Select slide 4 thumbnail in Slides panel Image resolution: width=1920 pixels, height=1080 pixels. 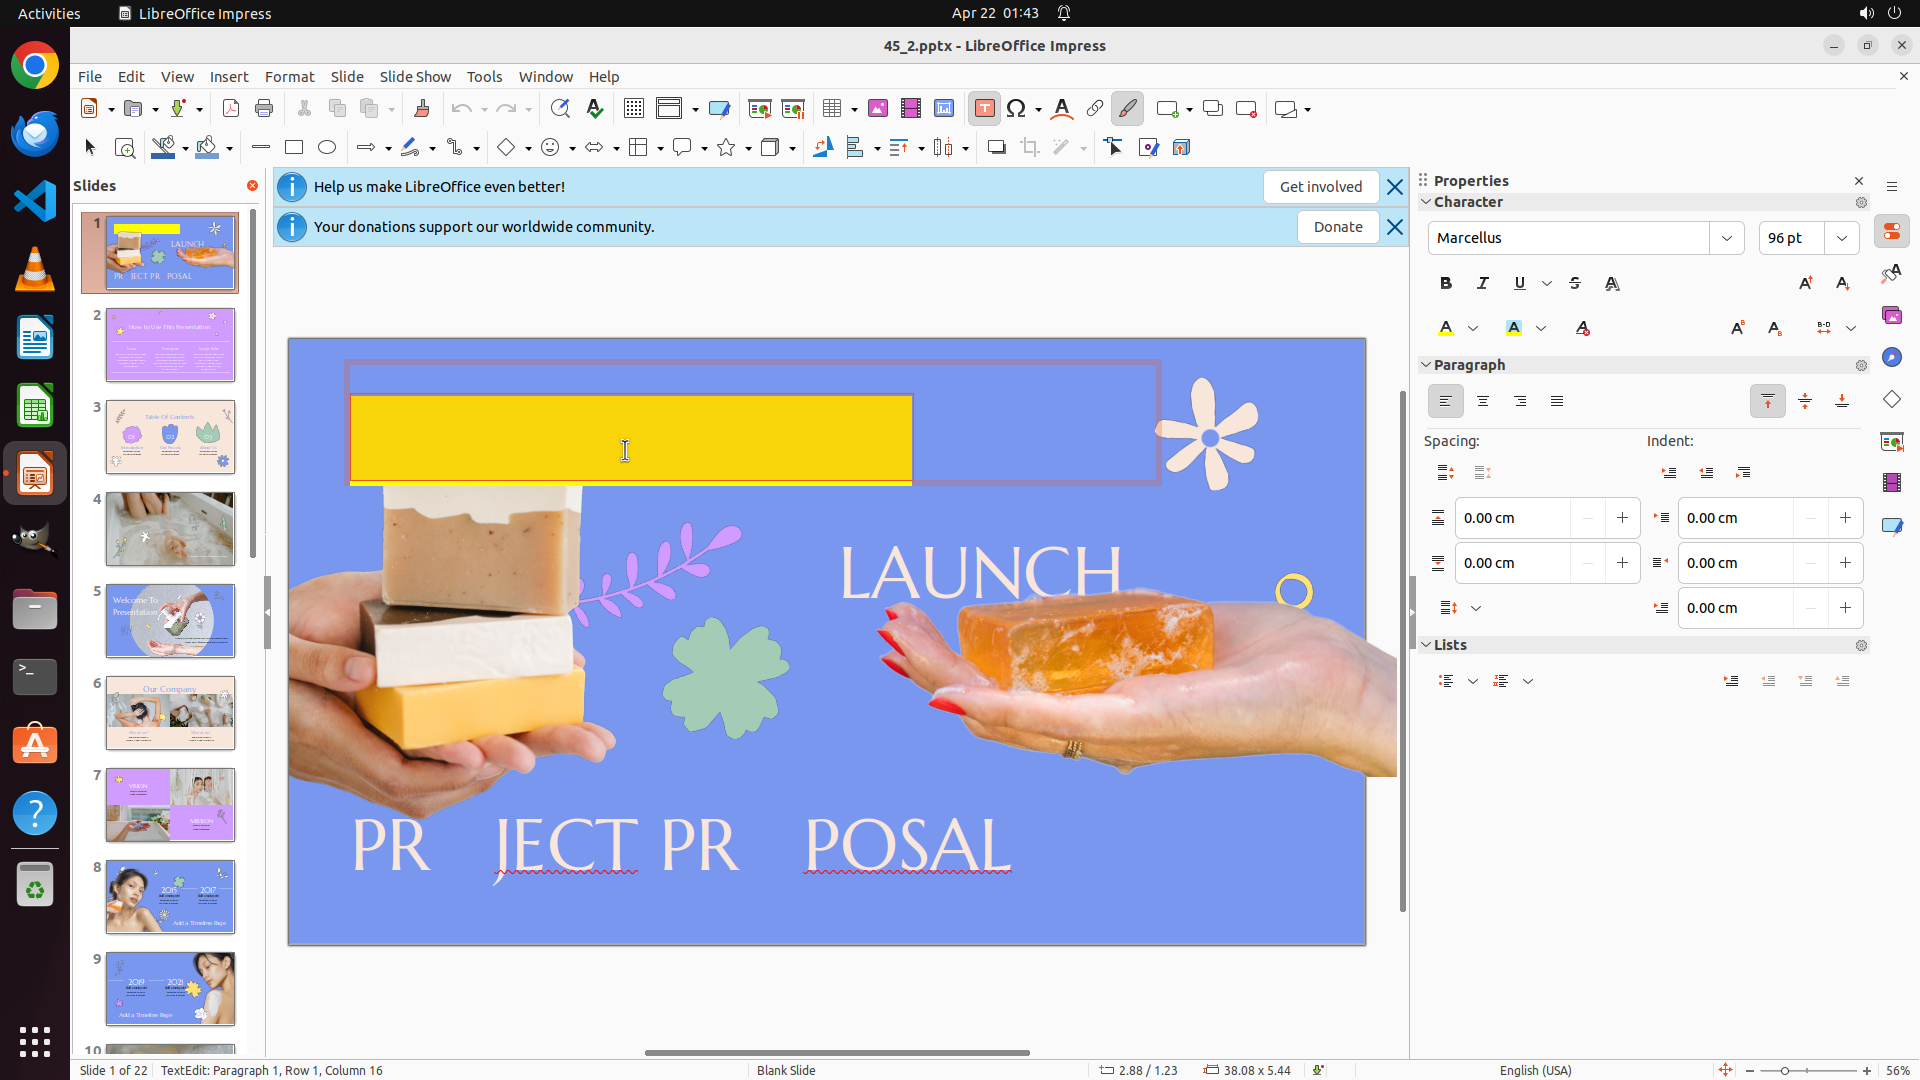point(170,529)
